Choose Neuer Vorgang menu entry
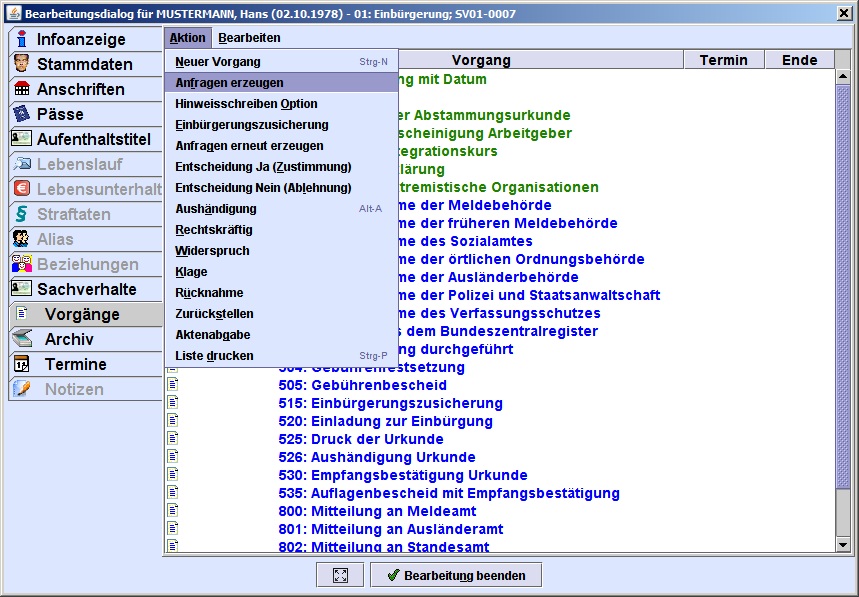The width and height of the screenshot is (859, 597). [217, 62]
